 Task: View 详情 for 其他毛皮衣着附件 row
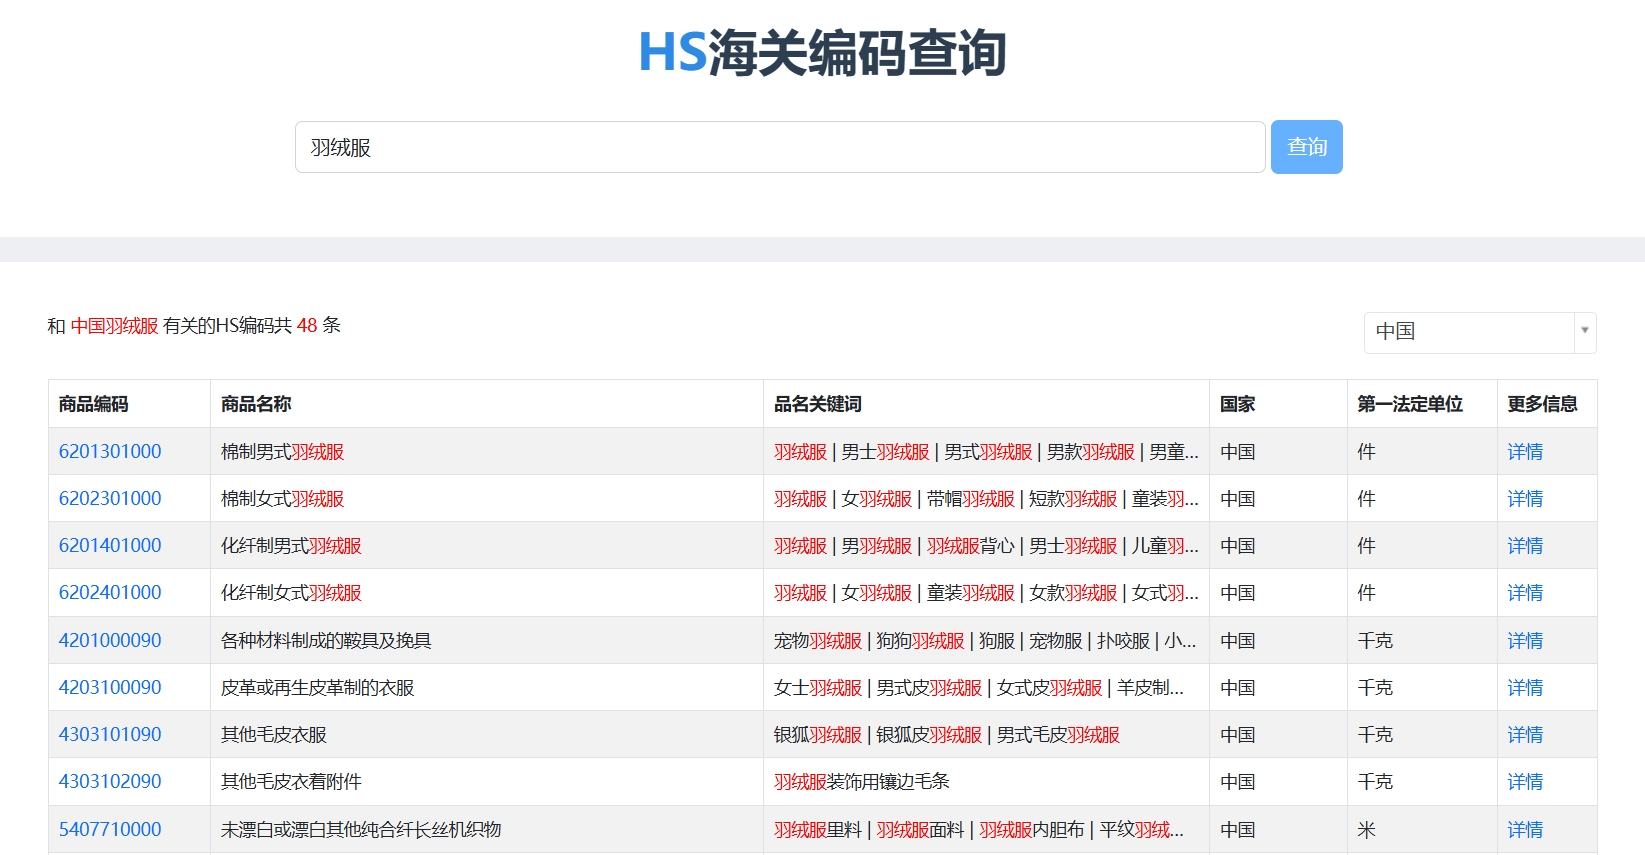(1525, 781)
